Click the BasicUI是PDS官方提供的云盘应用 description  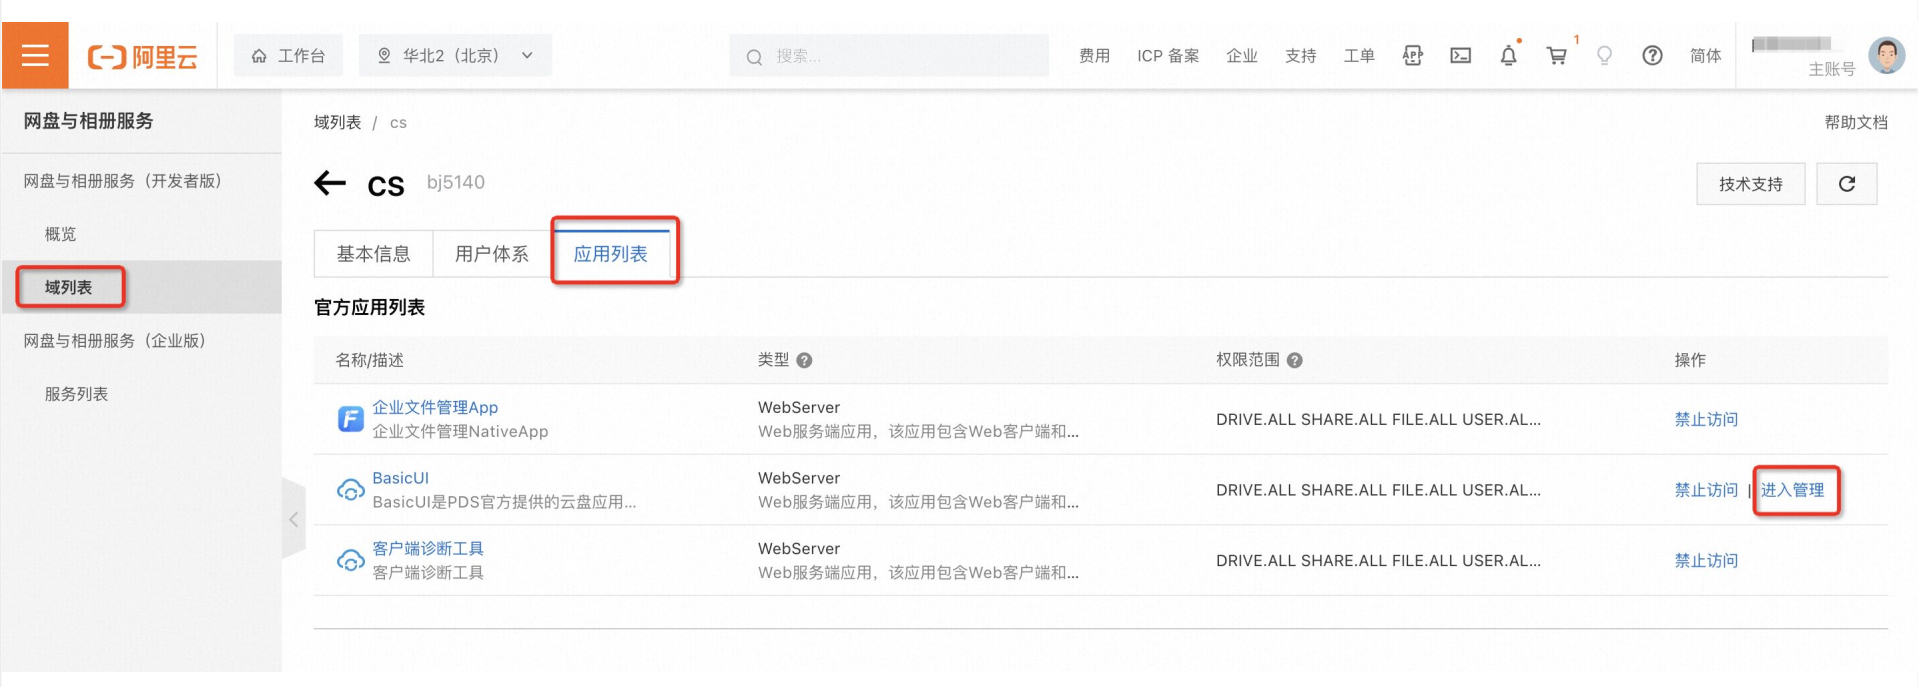(x=504, y=502)
